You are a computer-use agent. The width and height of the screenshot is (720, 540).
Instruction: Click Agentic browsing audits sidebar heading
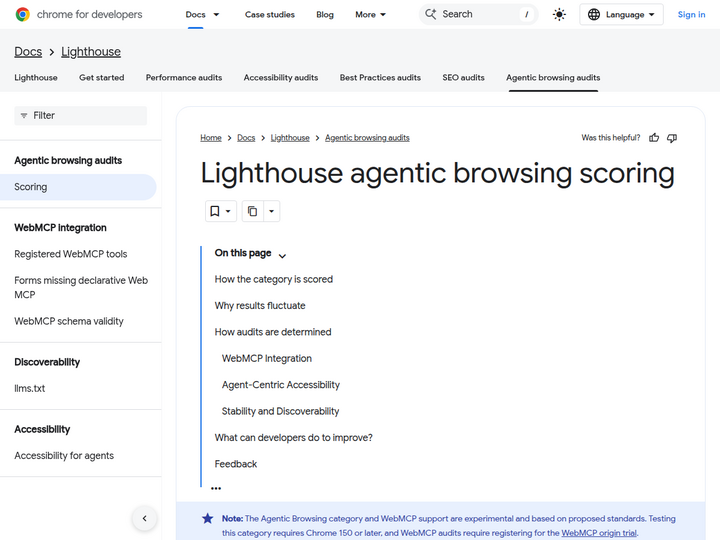[x=68, y=161]
